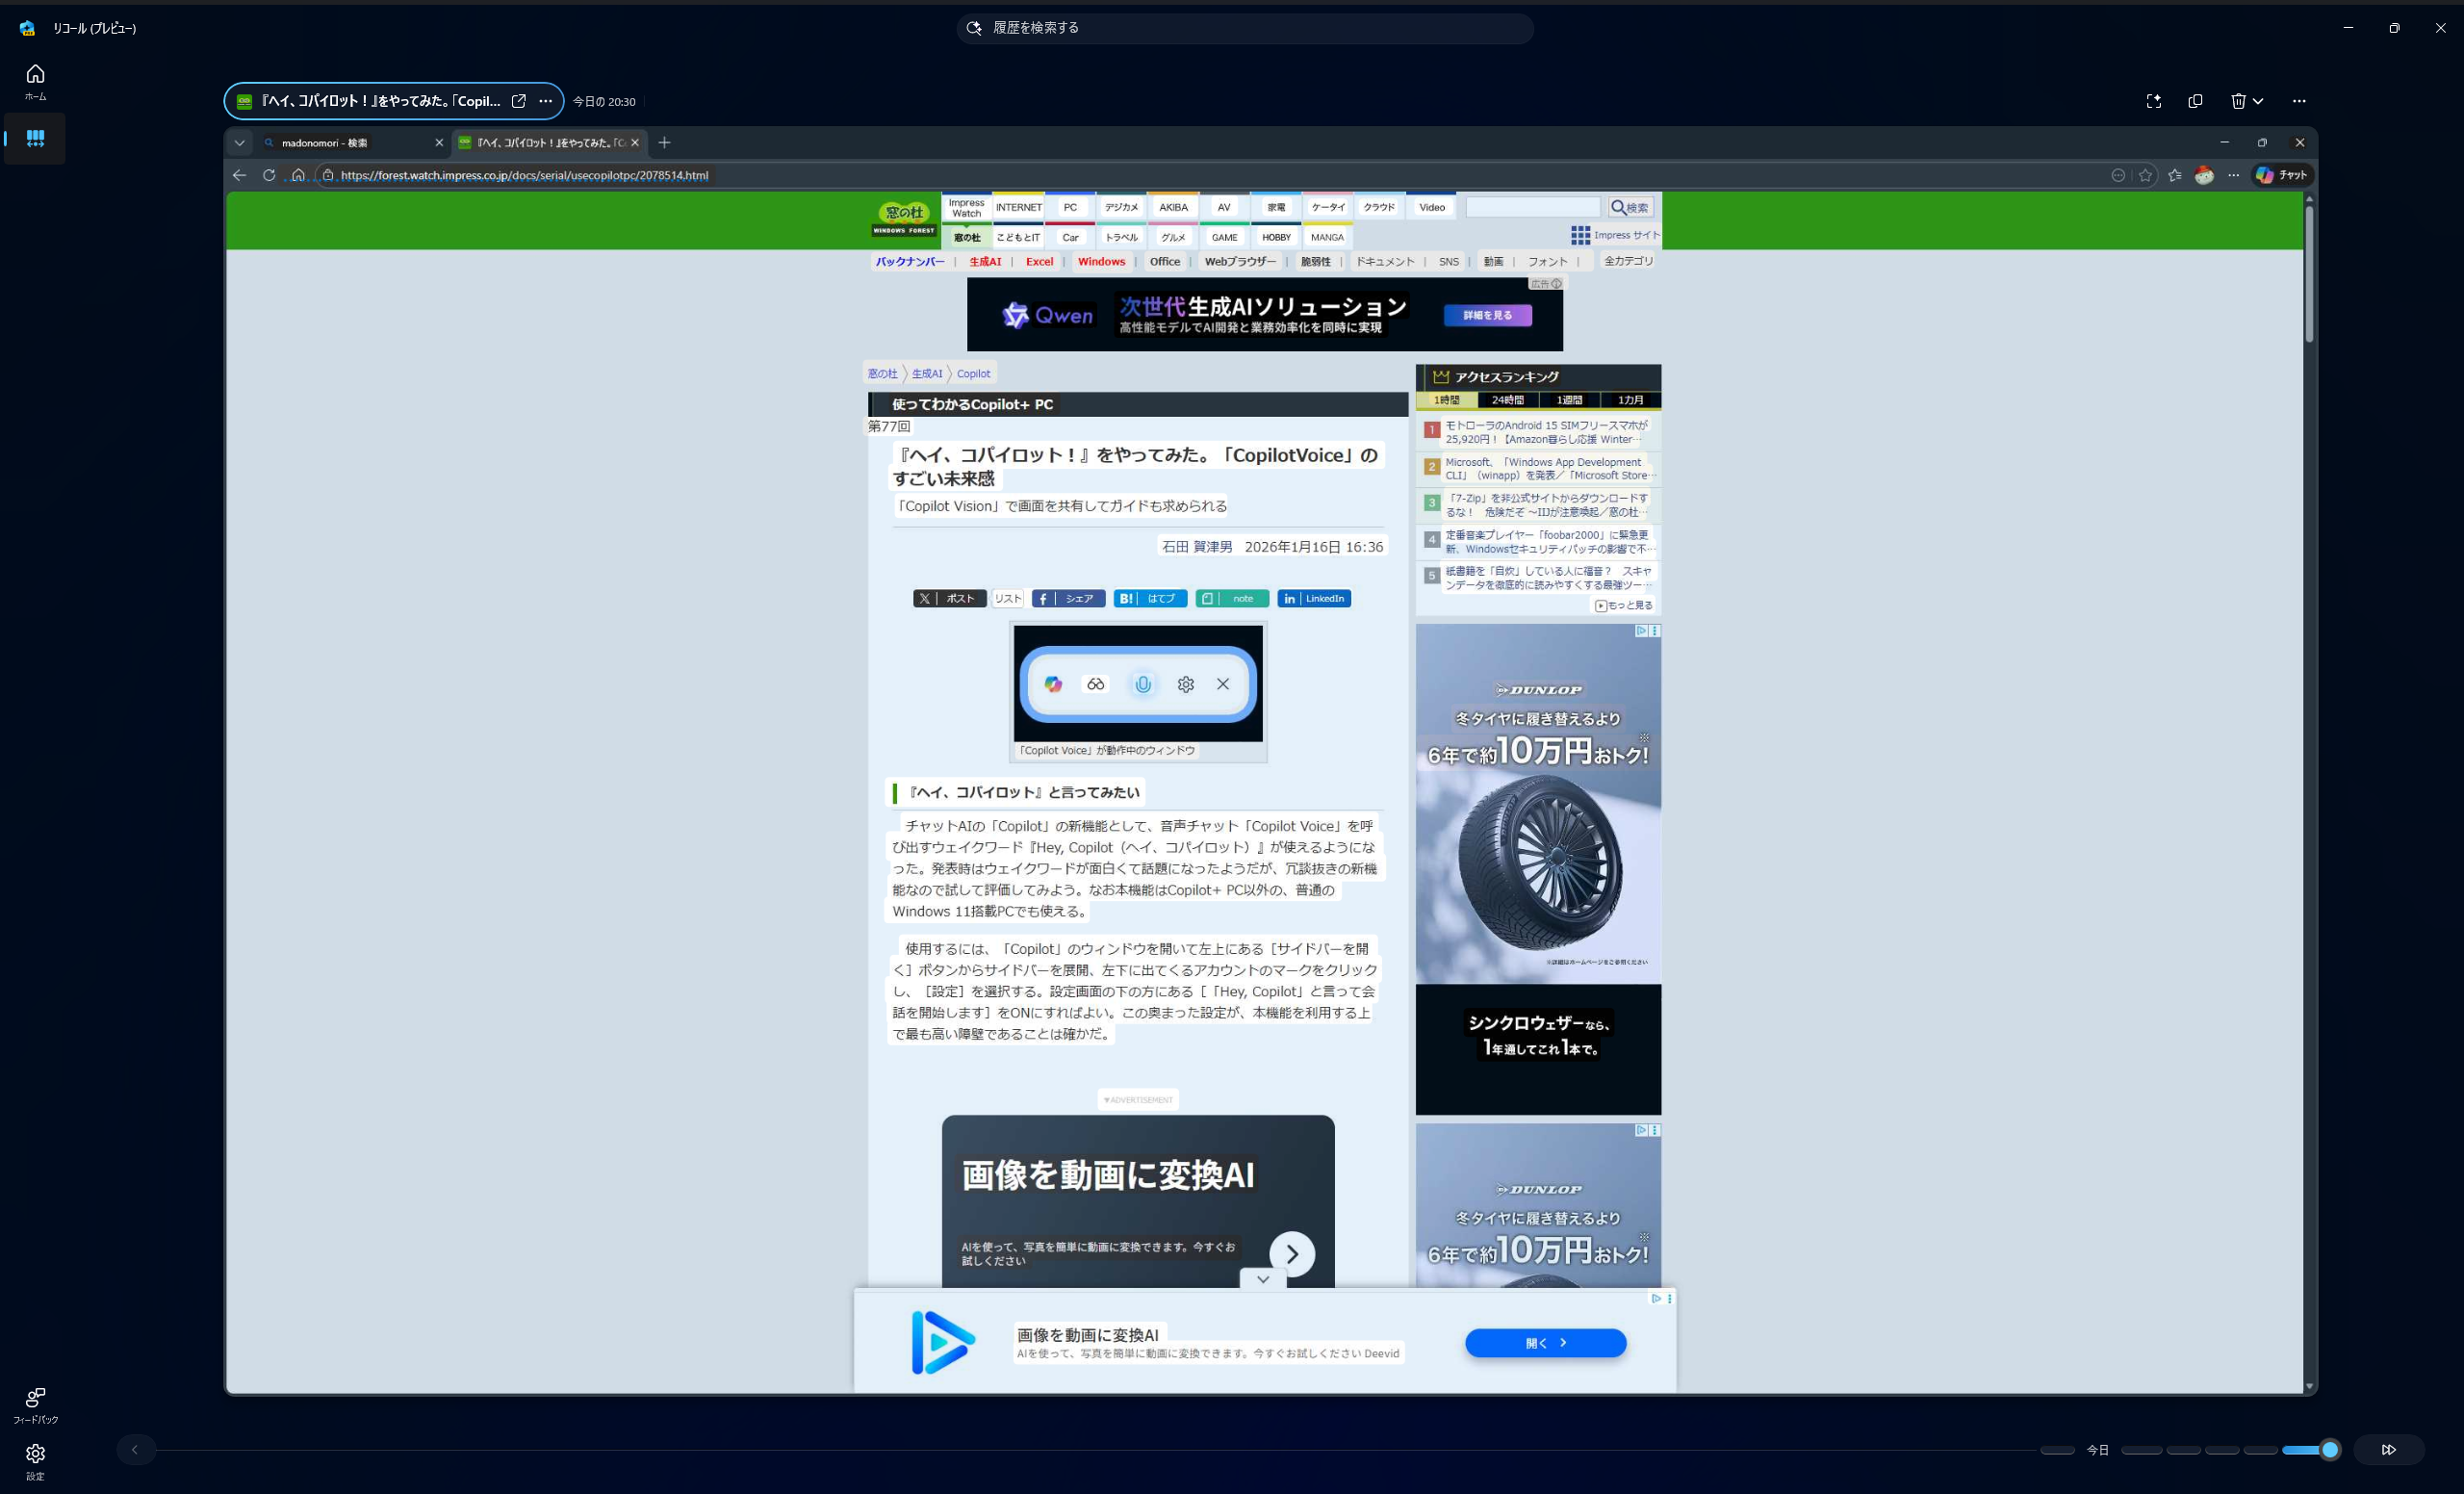Activate the Click to Do extraction icon

[x=2154, y=101]
